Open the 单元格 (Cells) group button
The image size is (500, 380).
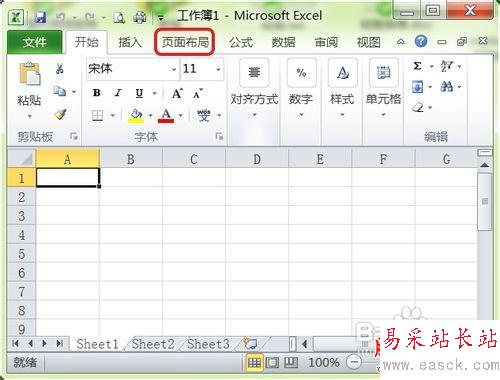[x=383, y=89]
